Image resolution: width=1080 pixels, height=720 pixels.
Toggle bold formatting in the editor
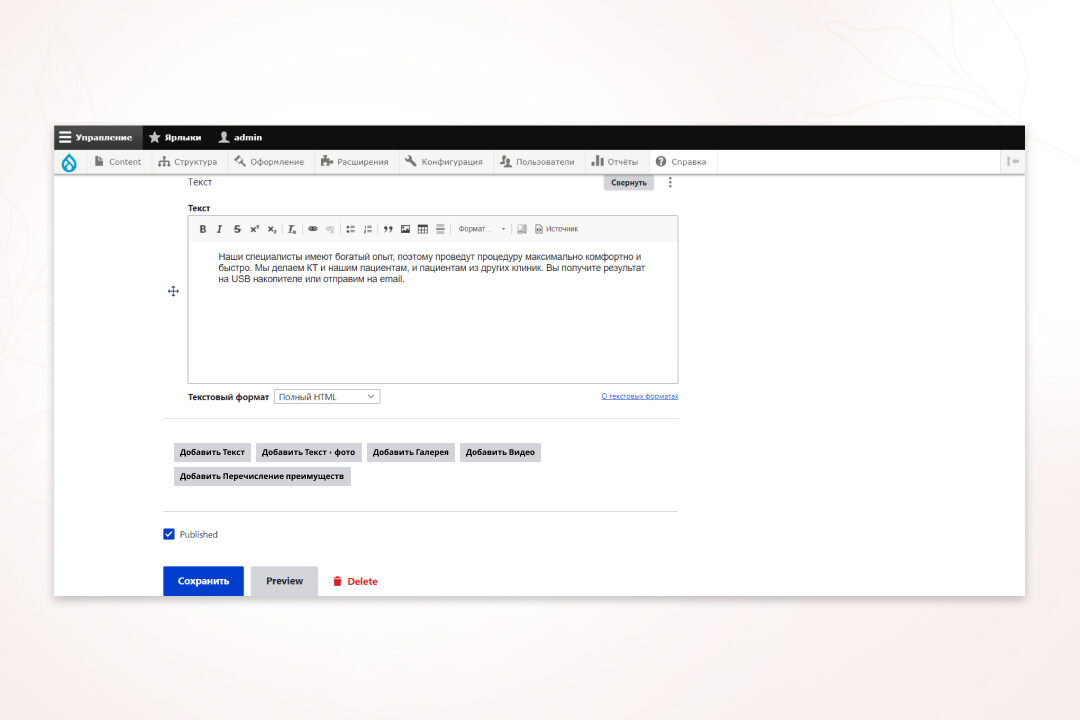point(203,229)
